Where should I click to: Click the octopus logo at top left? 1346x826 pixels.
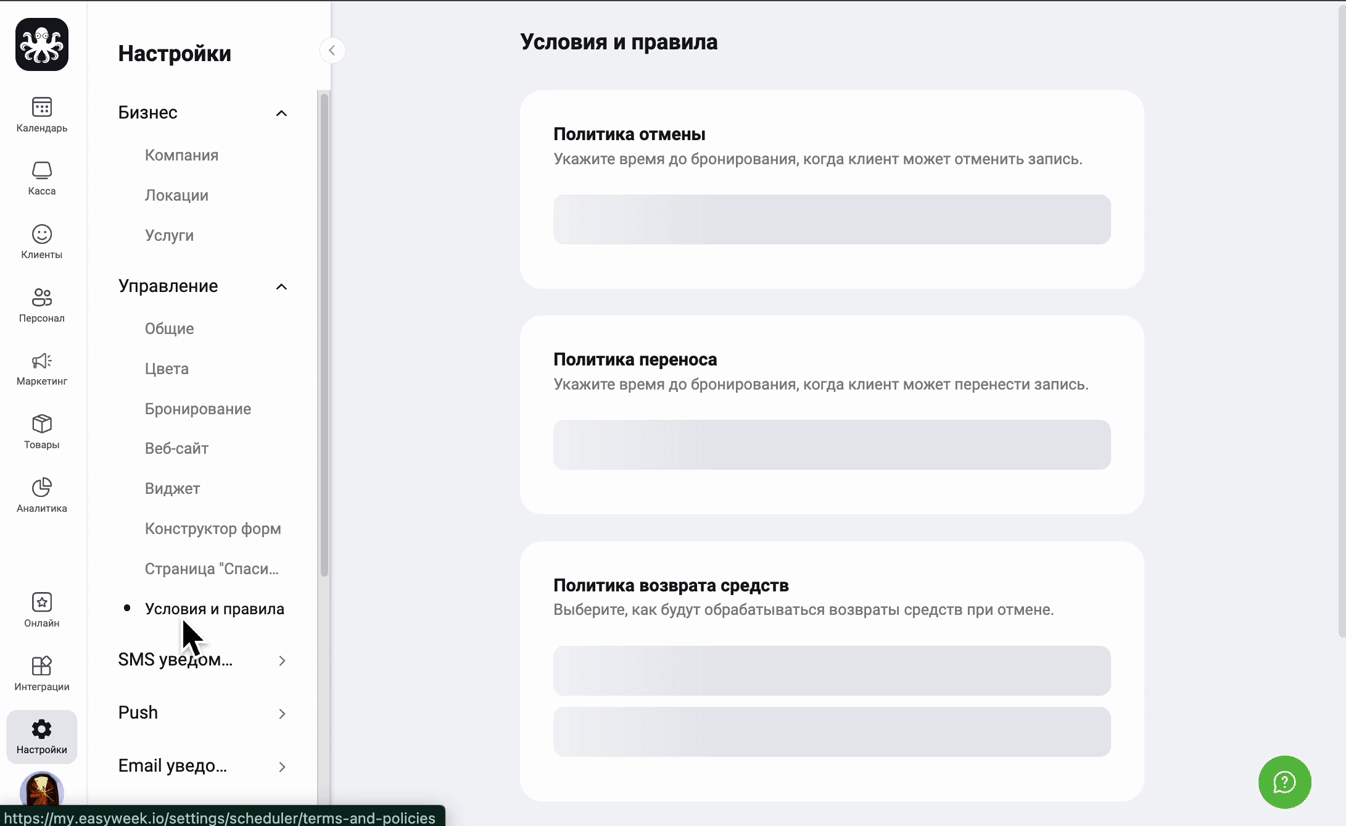tap(42, 45)
